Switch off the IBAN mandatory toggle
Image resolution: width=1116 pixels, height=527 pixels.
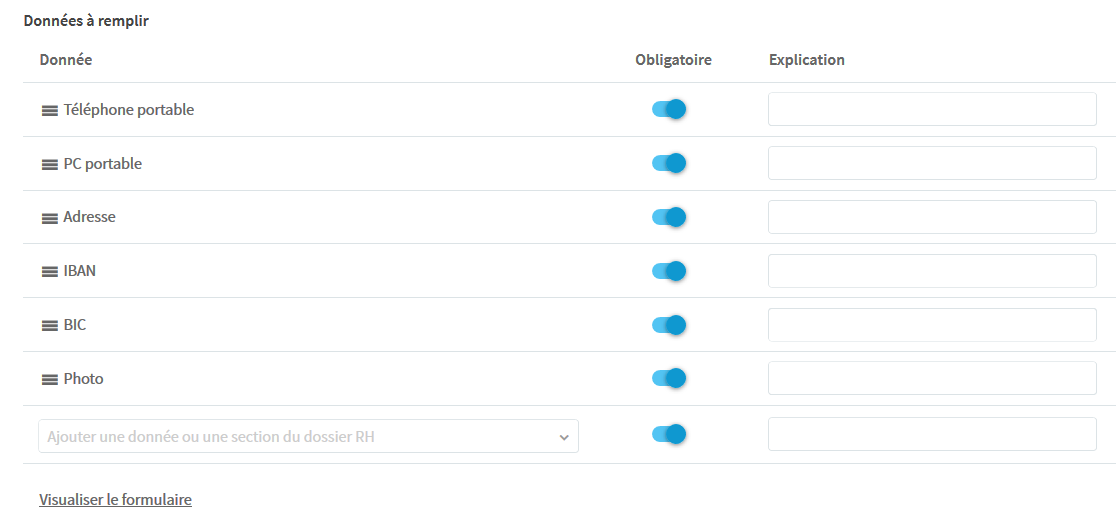669,271
